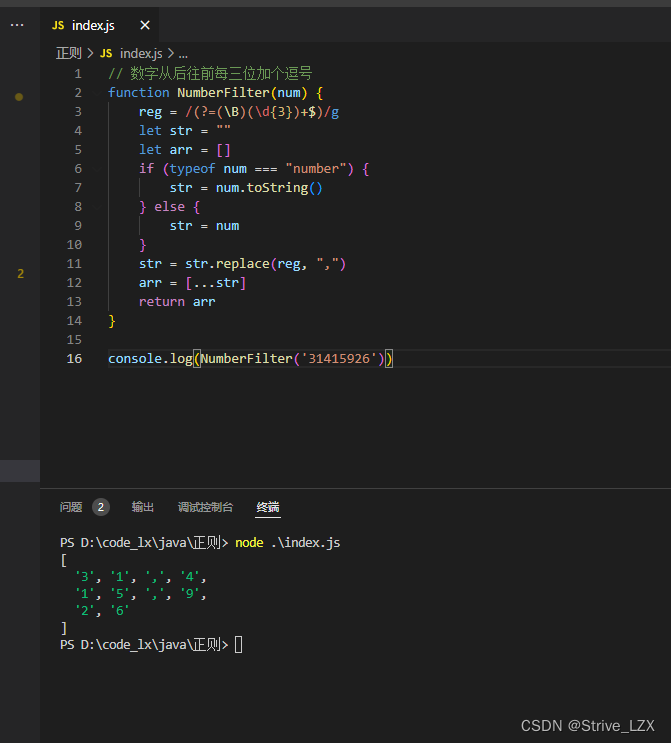The image size is (671, 743).
Task: Click the Chinese comment on line 1
Action: [210, 73]
